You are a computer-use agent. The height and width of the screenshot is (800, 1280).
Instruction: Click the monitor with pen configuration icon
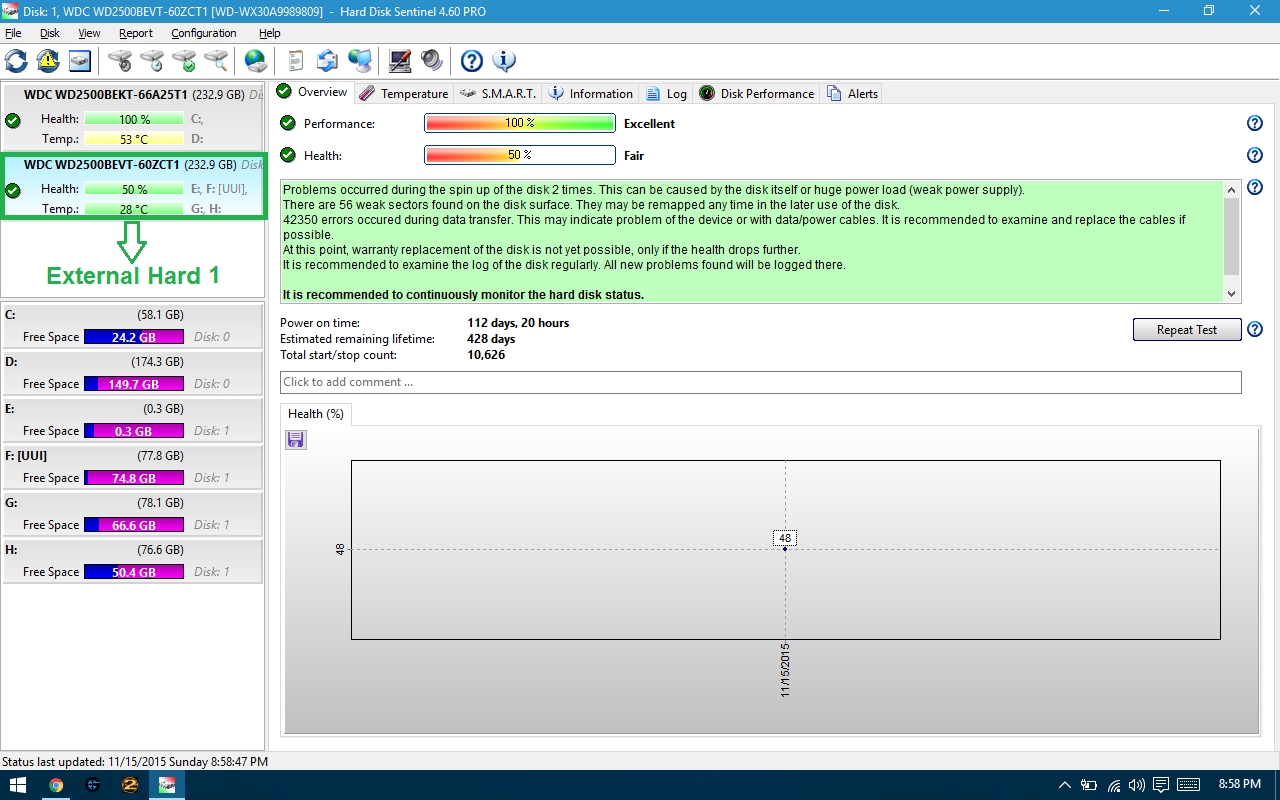[400, 61]
